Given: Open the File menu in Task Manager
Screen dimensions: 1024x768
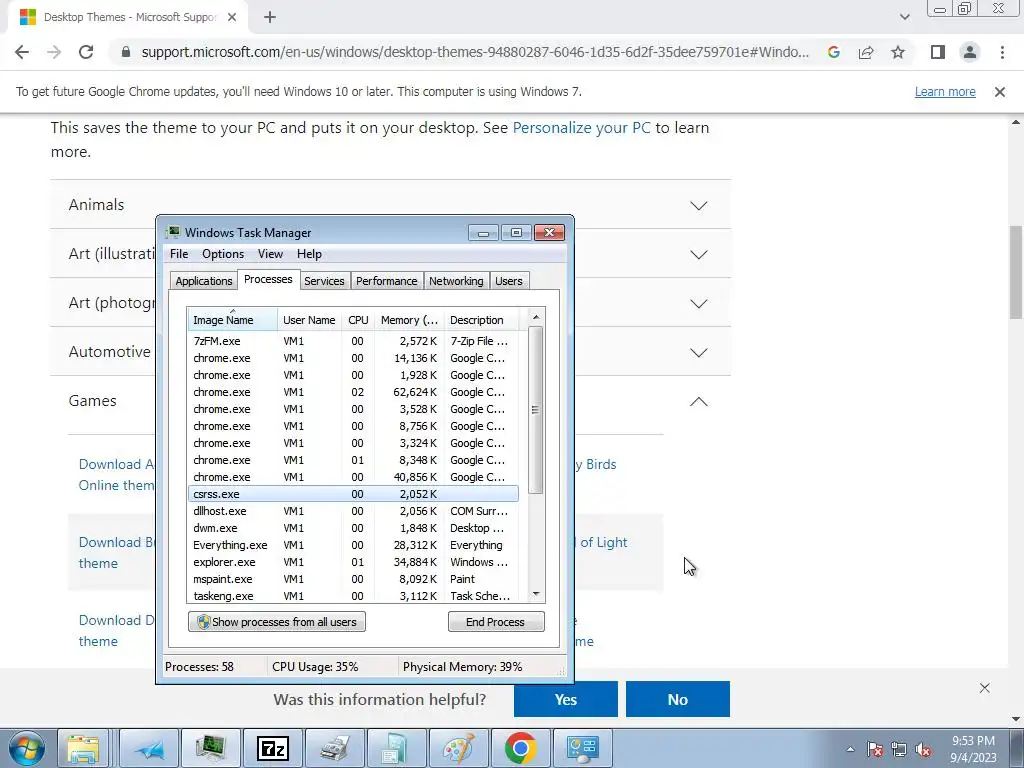Looking at the screenshot, I should coord(179,254).
